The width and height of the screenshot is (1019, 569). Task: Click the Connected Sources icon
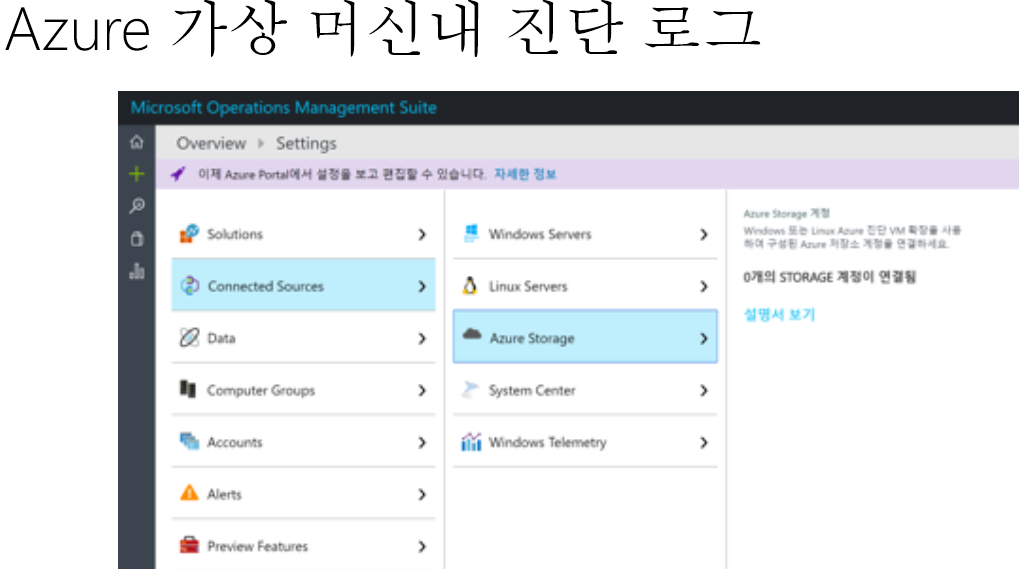[x=189, y=285]
